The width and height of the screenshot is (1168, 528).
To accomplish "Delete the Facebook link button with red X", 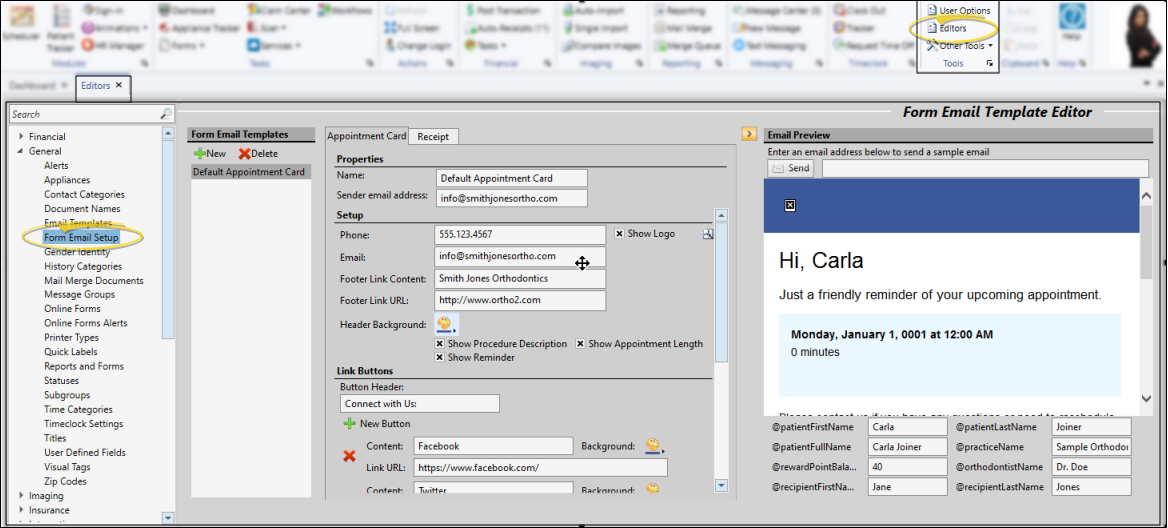I will tap(350, 456).
